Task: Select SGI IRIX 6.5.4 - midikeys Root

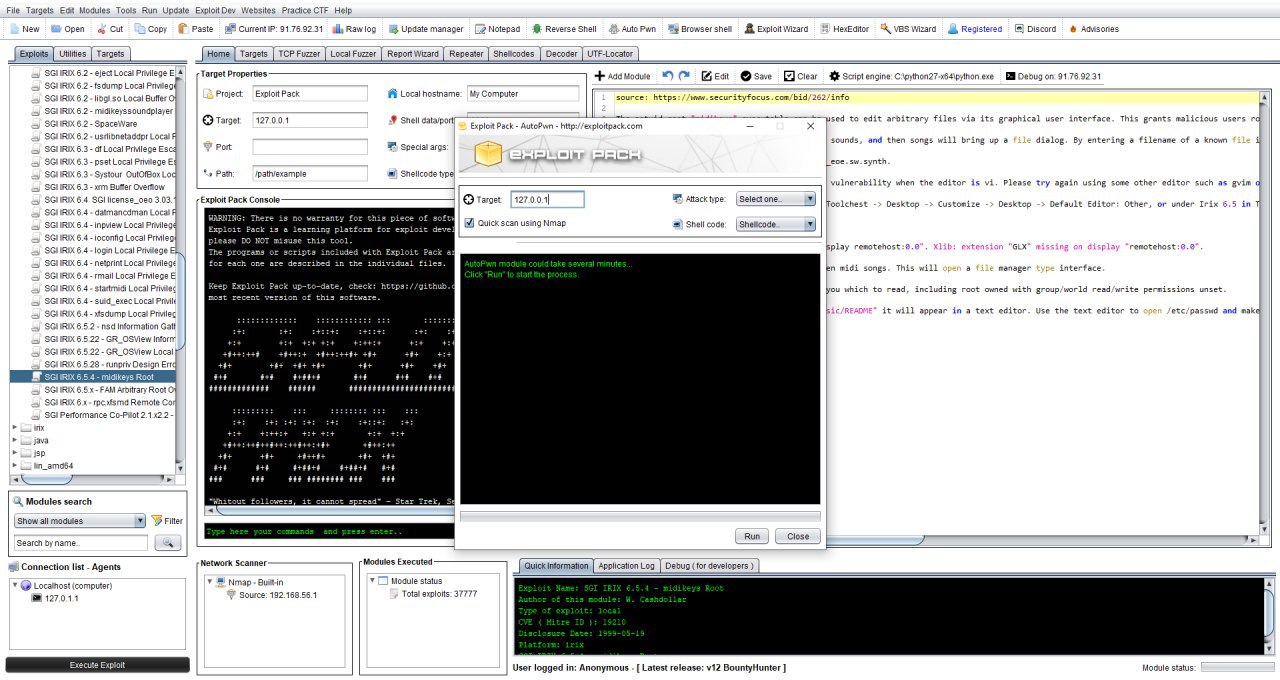Action: click(x=98, y=377)
